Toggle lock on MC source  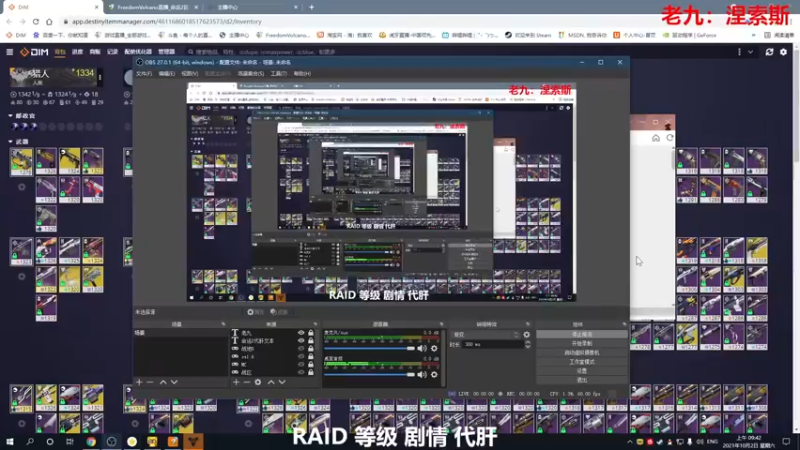(311, 364)
